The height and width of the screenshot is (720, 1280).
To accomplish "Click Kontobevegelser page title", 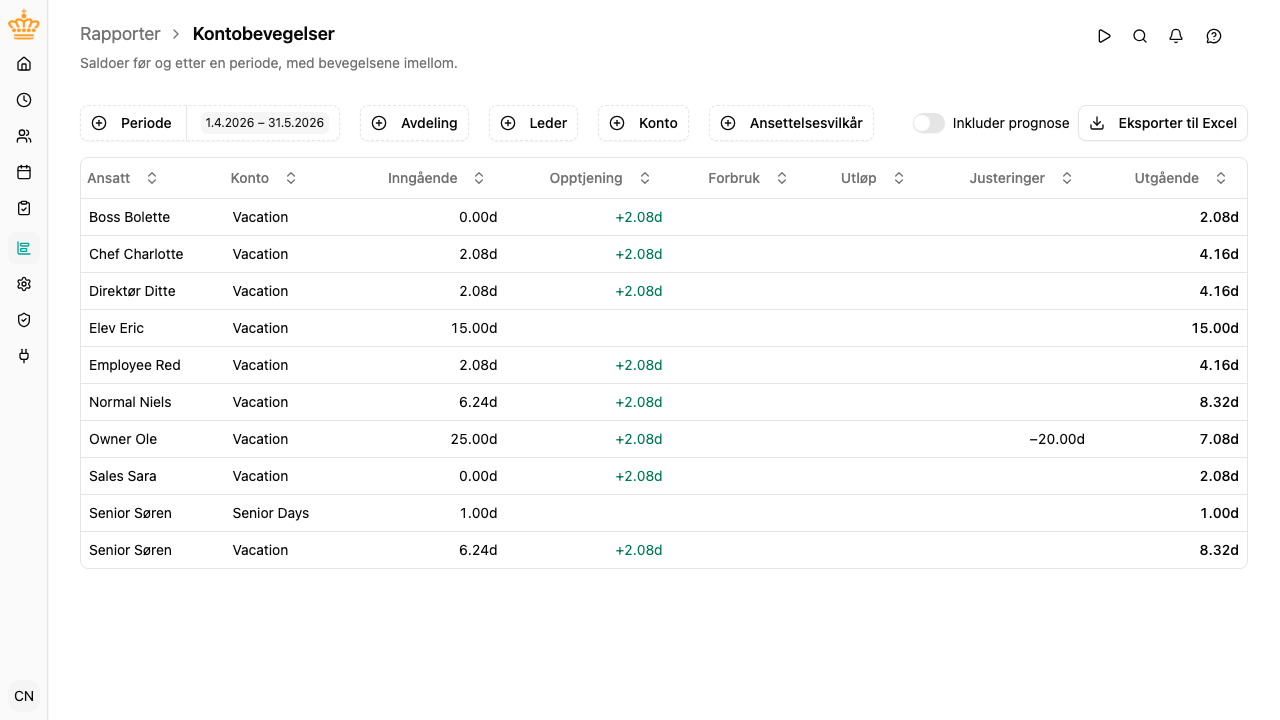I will point(264,34).
